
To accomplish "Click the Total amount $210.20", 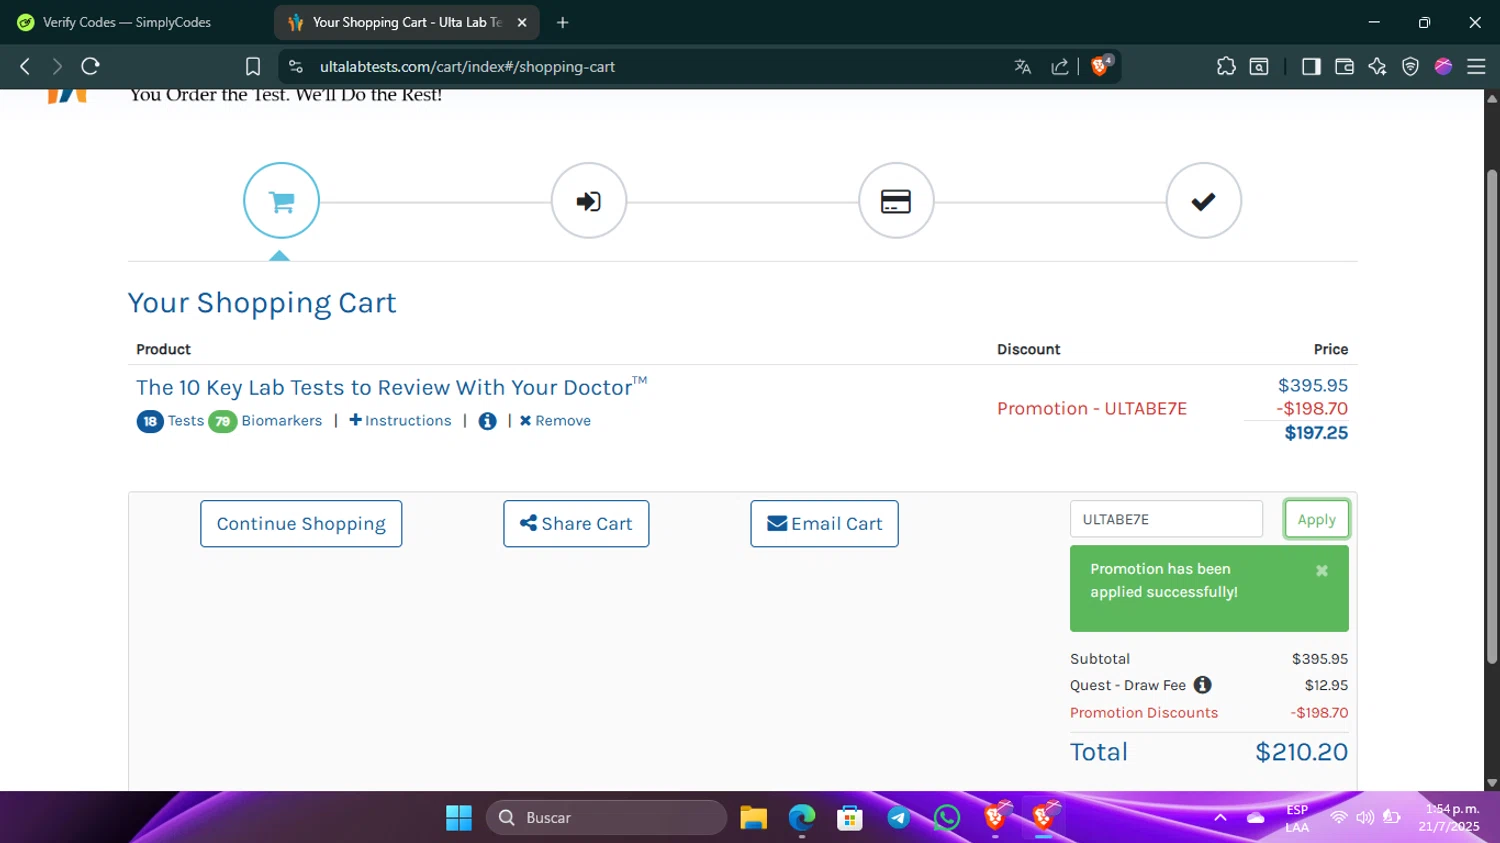I will (1301, 752).
